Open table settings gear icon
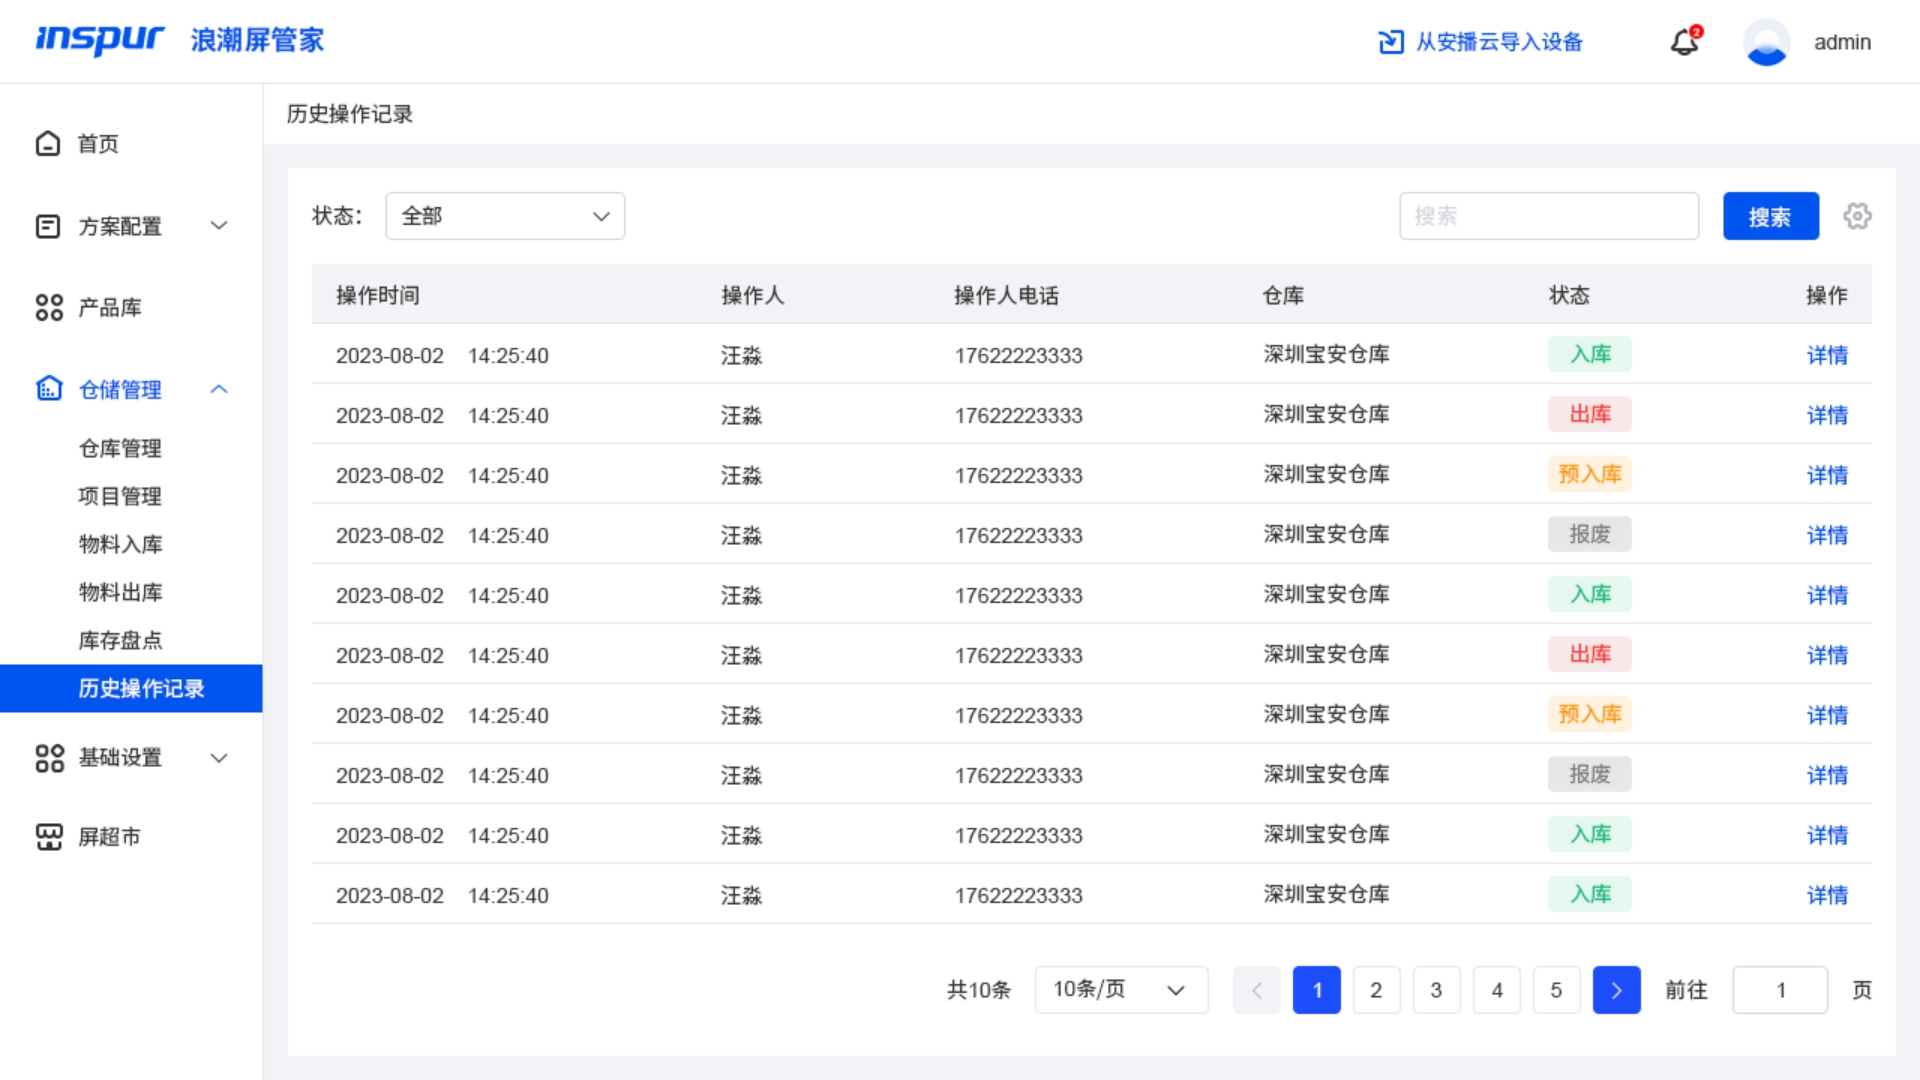Viewport: 1920px width, 1080px height. [x=1857, y=216]
